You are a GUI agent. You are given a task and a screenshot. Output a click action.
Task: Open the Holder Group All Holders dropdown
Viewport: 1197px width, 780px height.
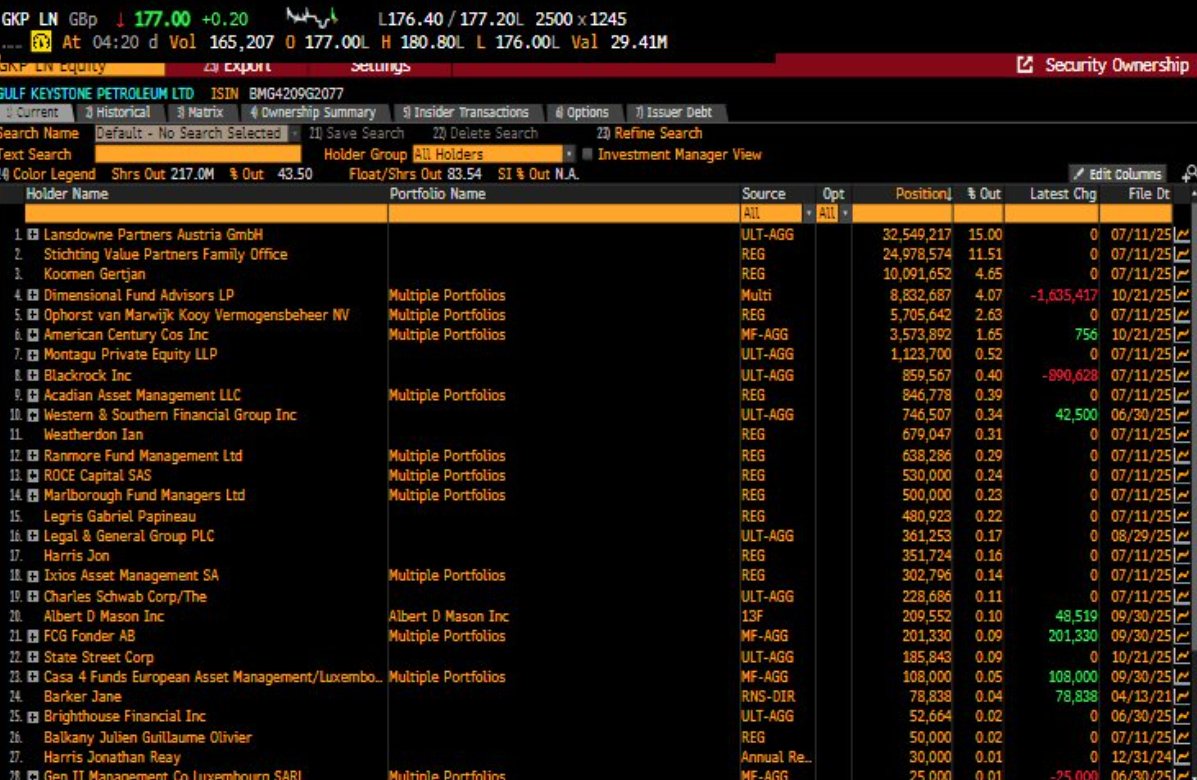(x=493, y=154)
